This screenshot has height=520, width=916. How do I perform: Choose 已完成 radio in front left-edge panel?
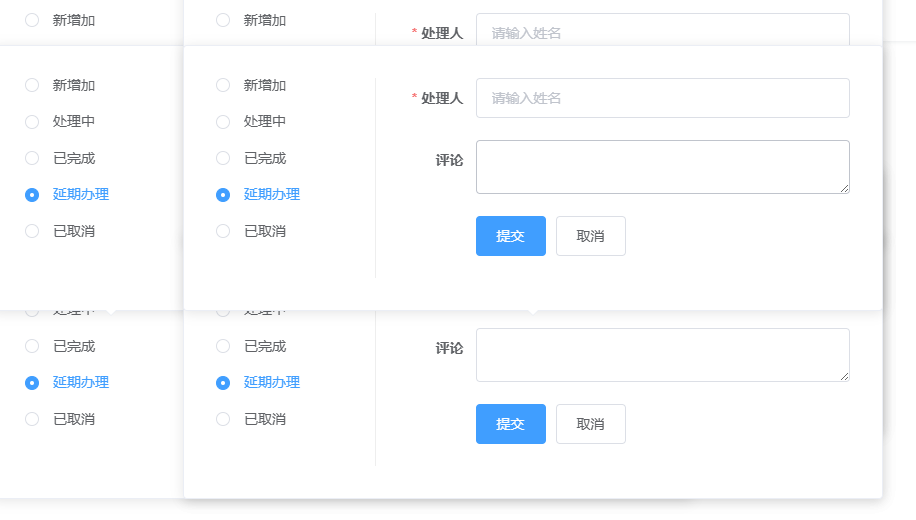32,158
